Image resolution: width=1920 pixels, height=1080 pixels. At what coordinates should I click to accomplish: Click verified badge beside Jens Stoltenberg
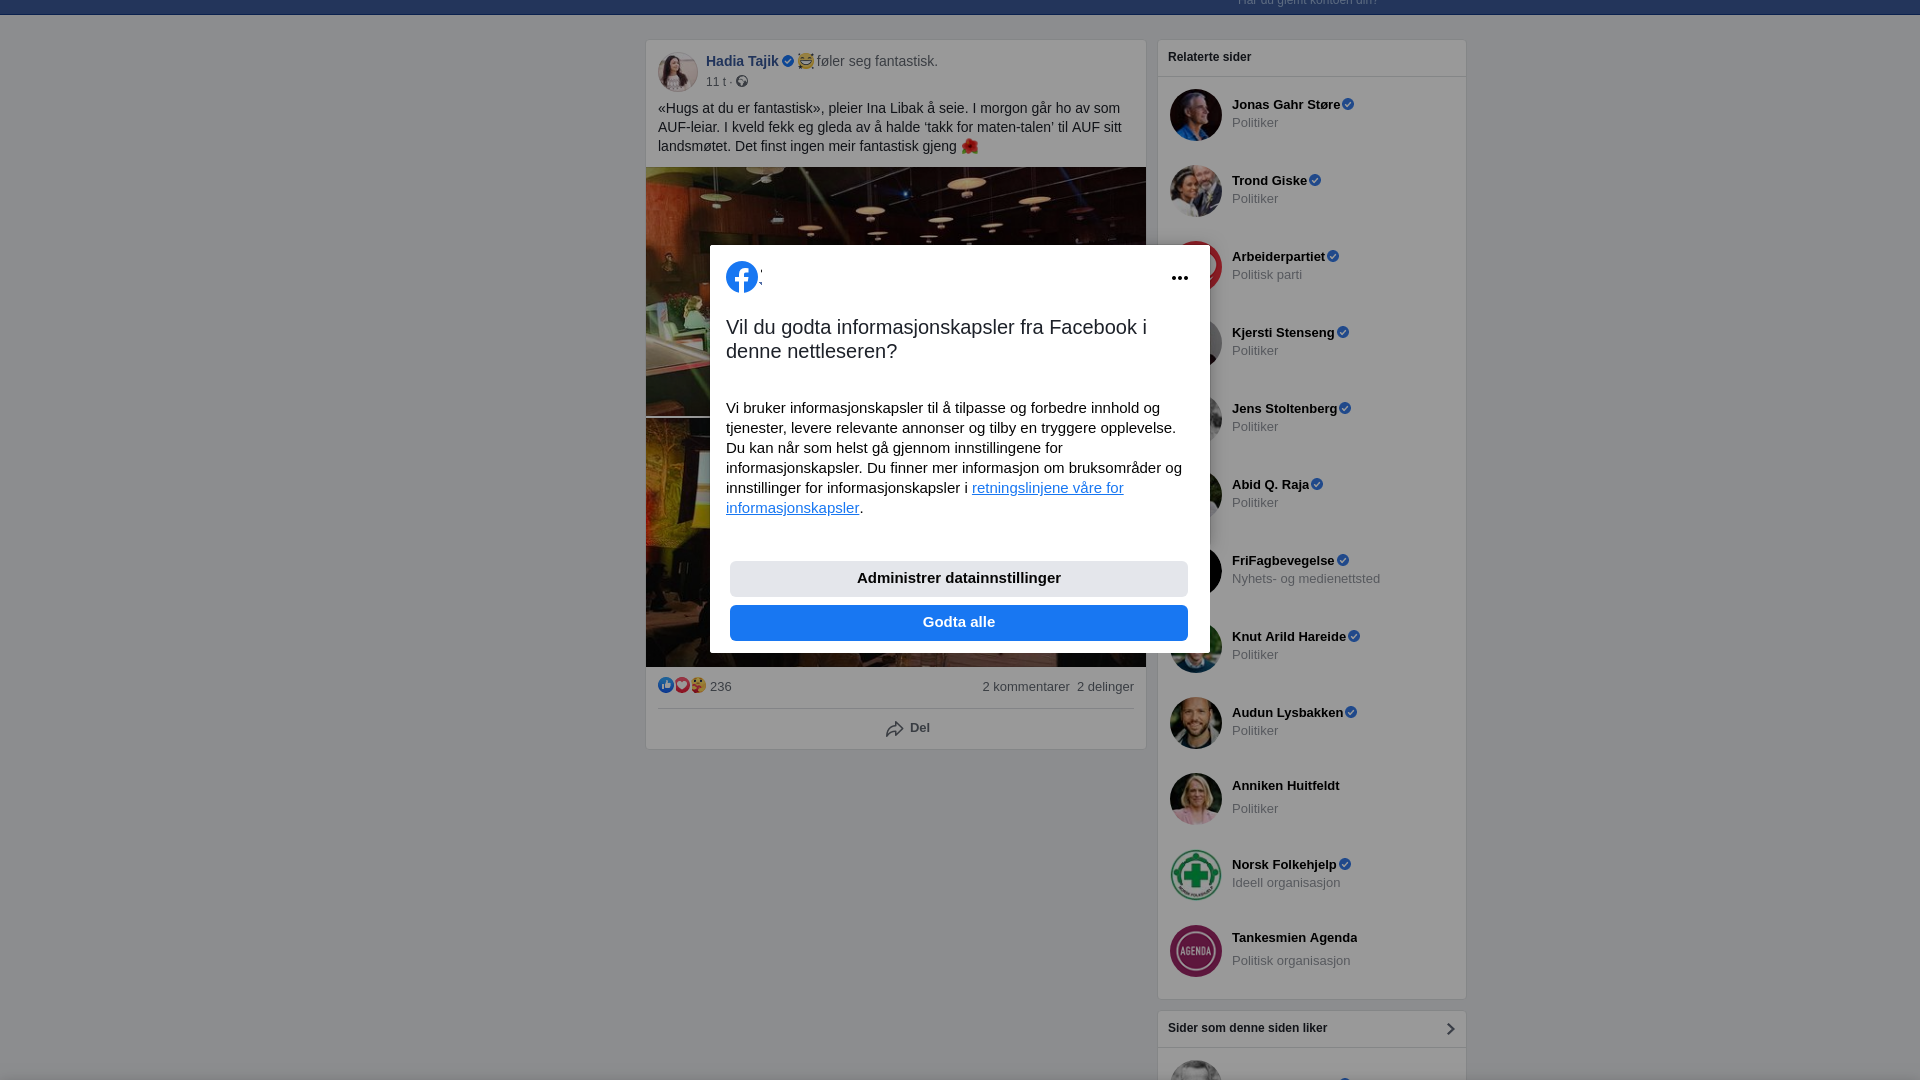[x=1345, y=409]
